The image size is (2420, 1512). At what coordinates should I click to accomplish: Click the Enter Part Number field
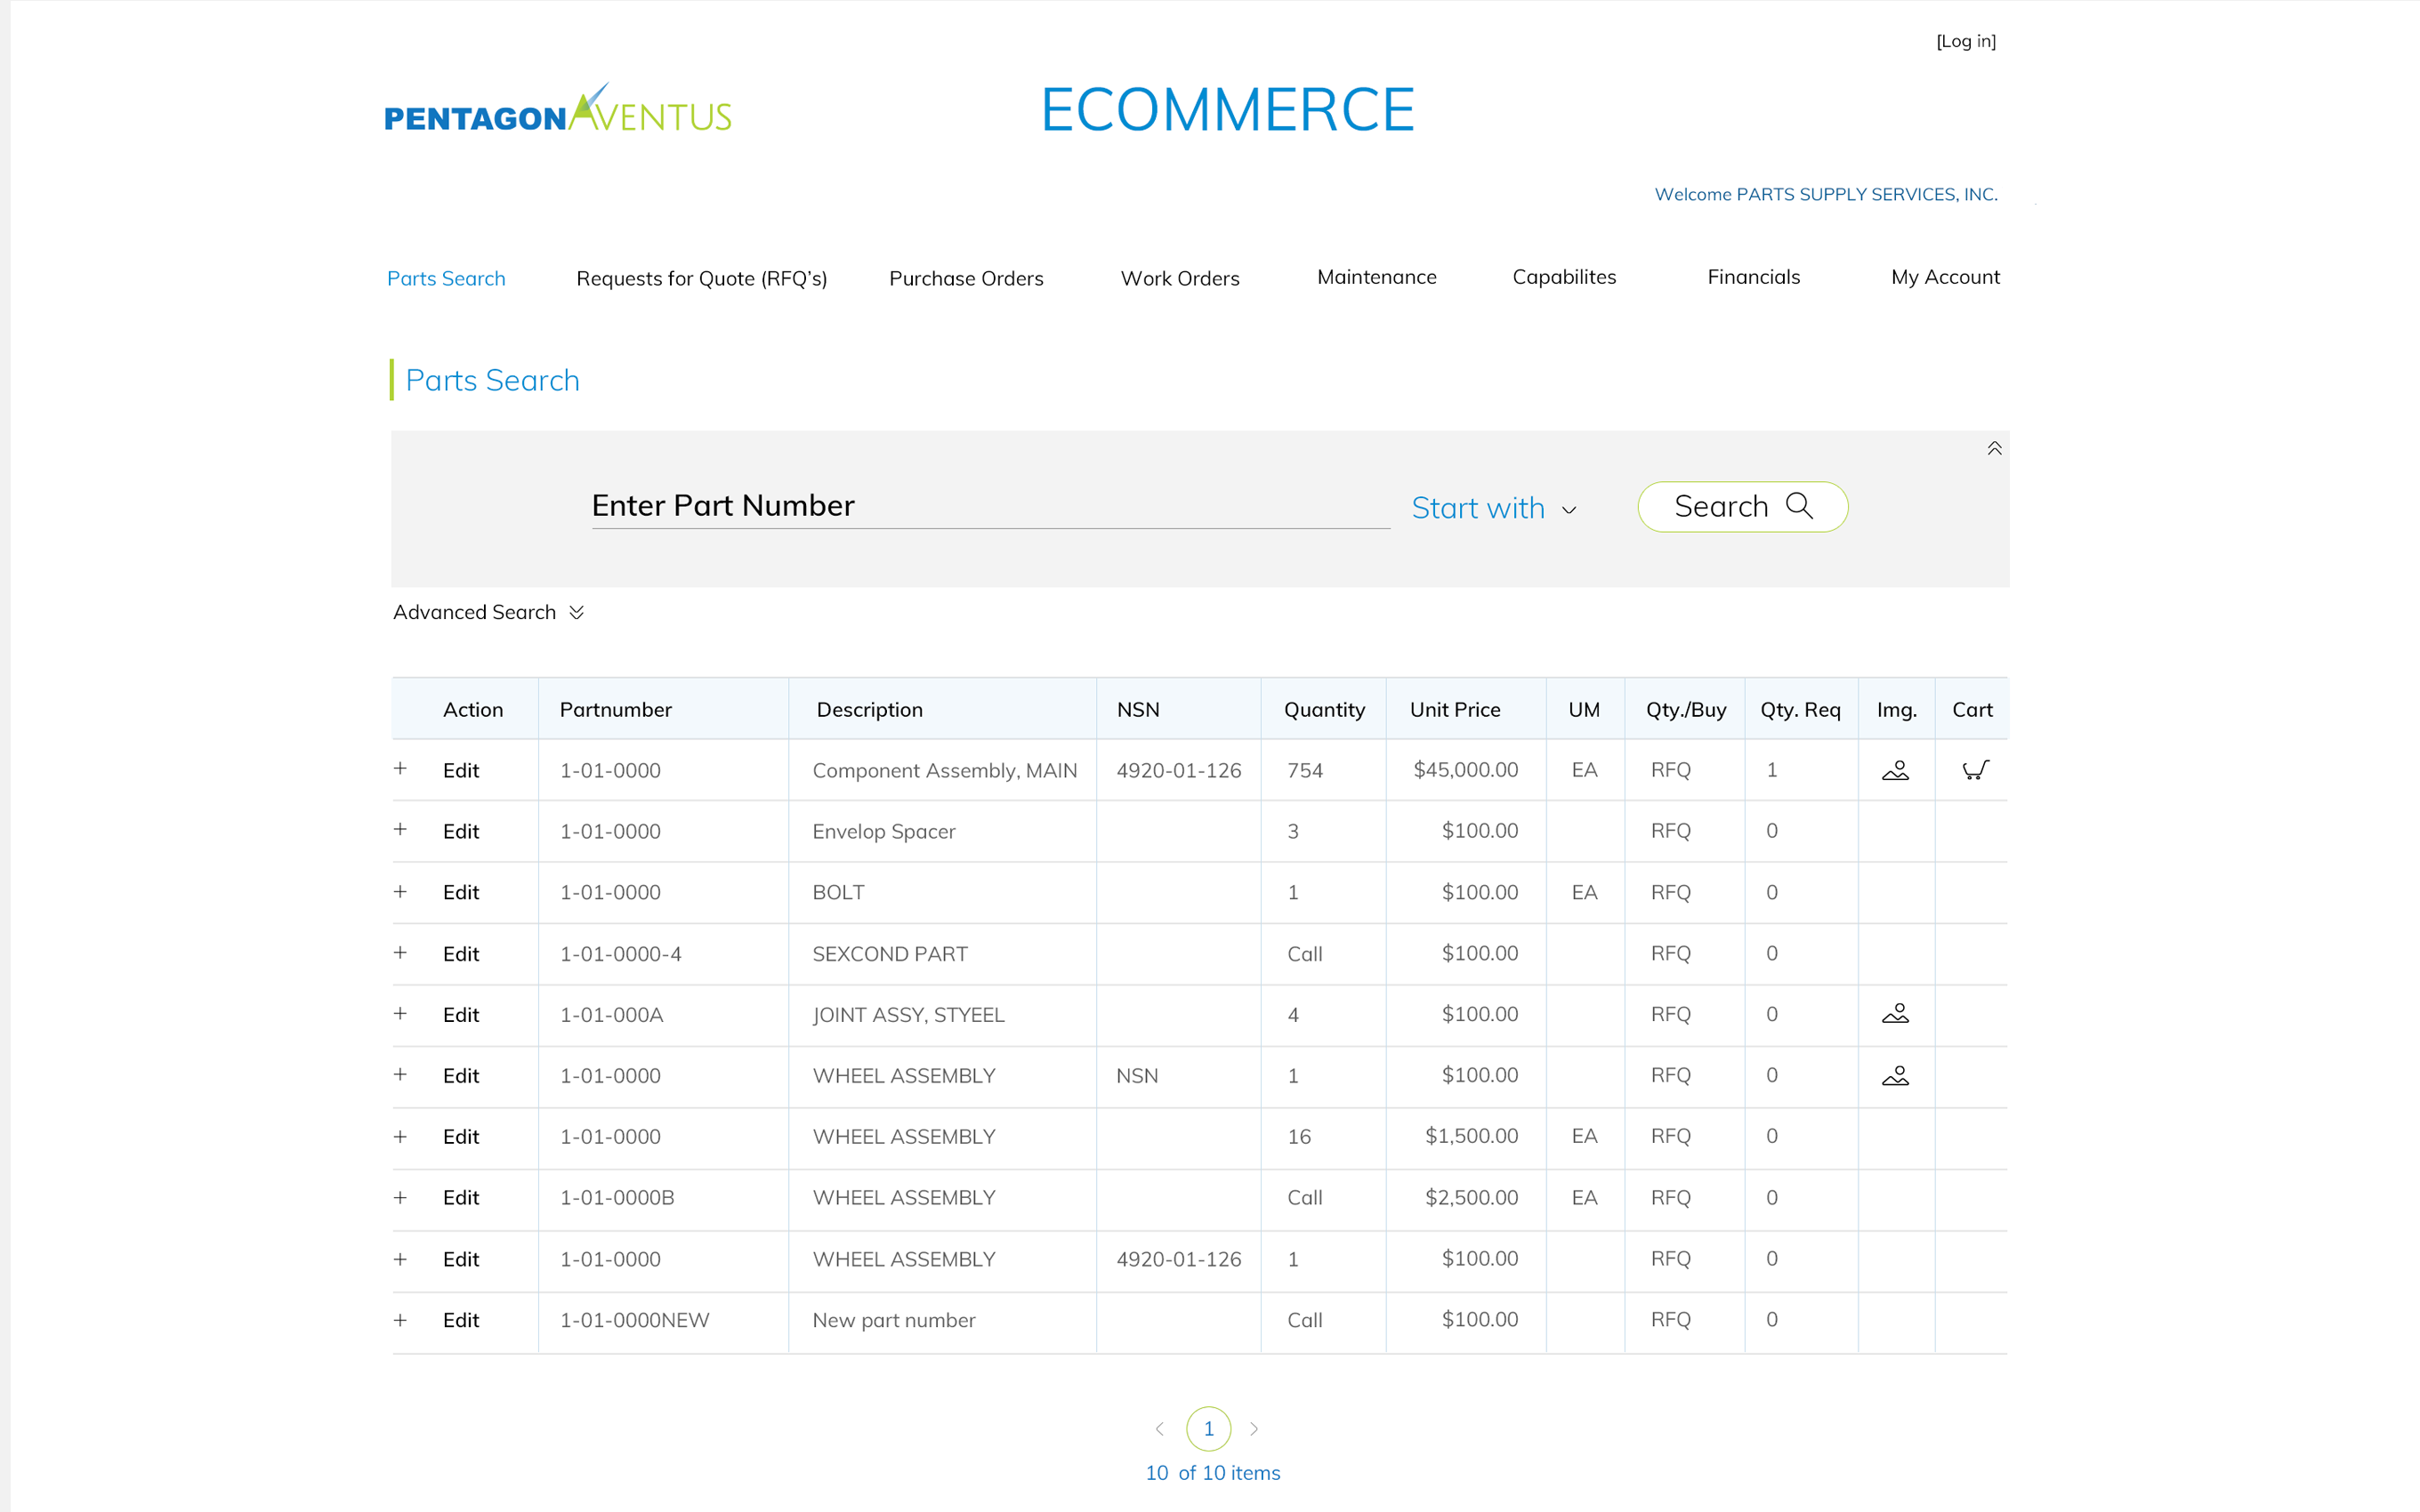click(990, 506)
